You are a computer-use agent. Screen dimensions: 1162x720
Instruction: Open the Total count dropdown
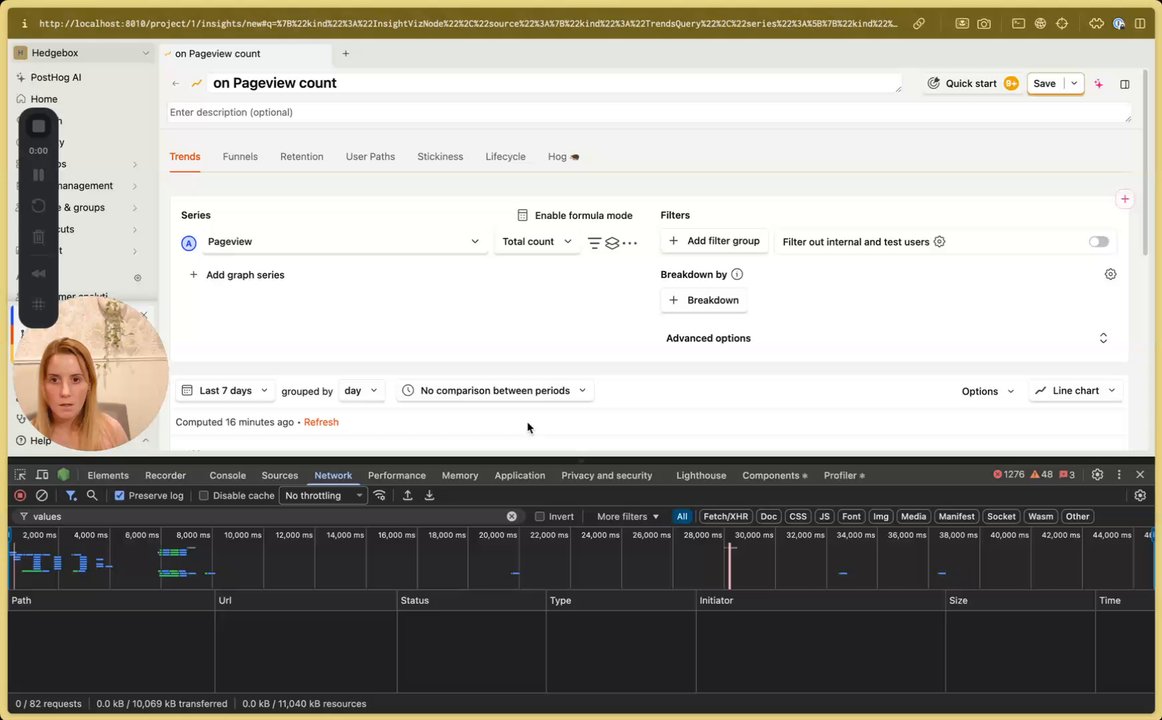(x=537, y=241)
